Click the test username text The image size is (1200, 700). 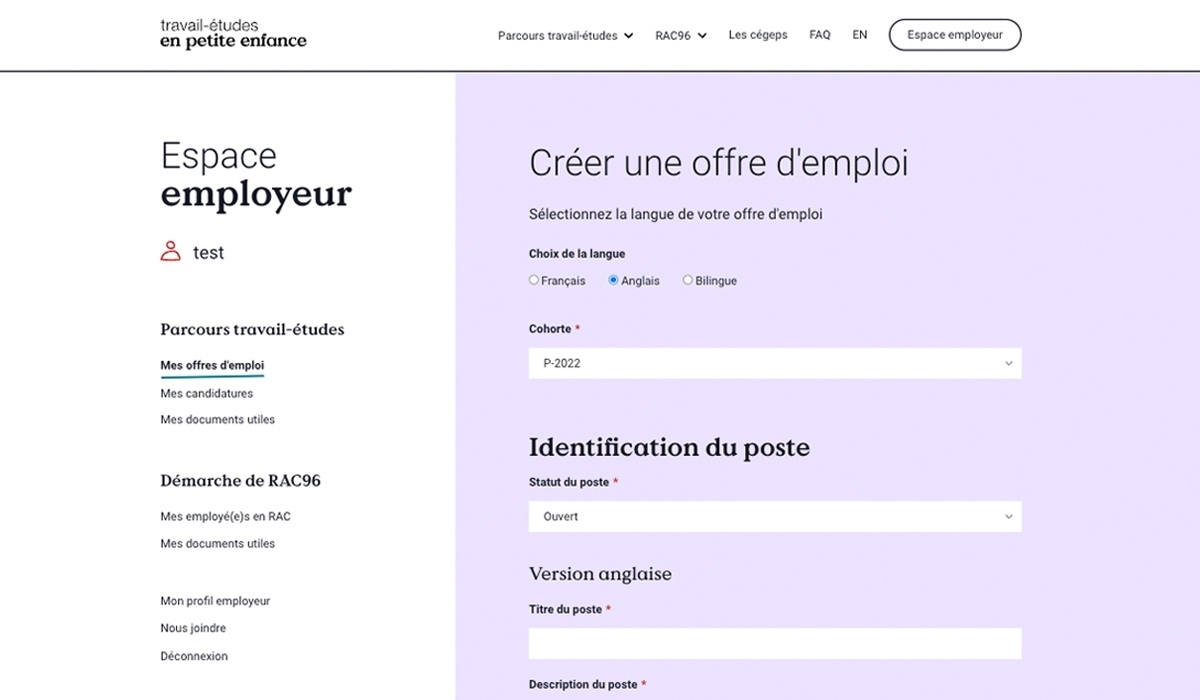pyautogui.click(x=209, y=253)
